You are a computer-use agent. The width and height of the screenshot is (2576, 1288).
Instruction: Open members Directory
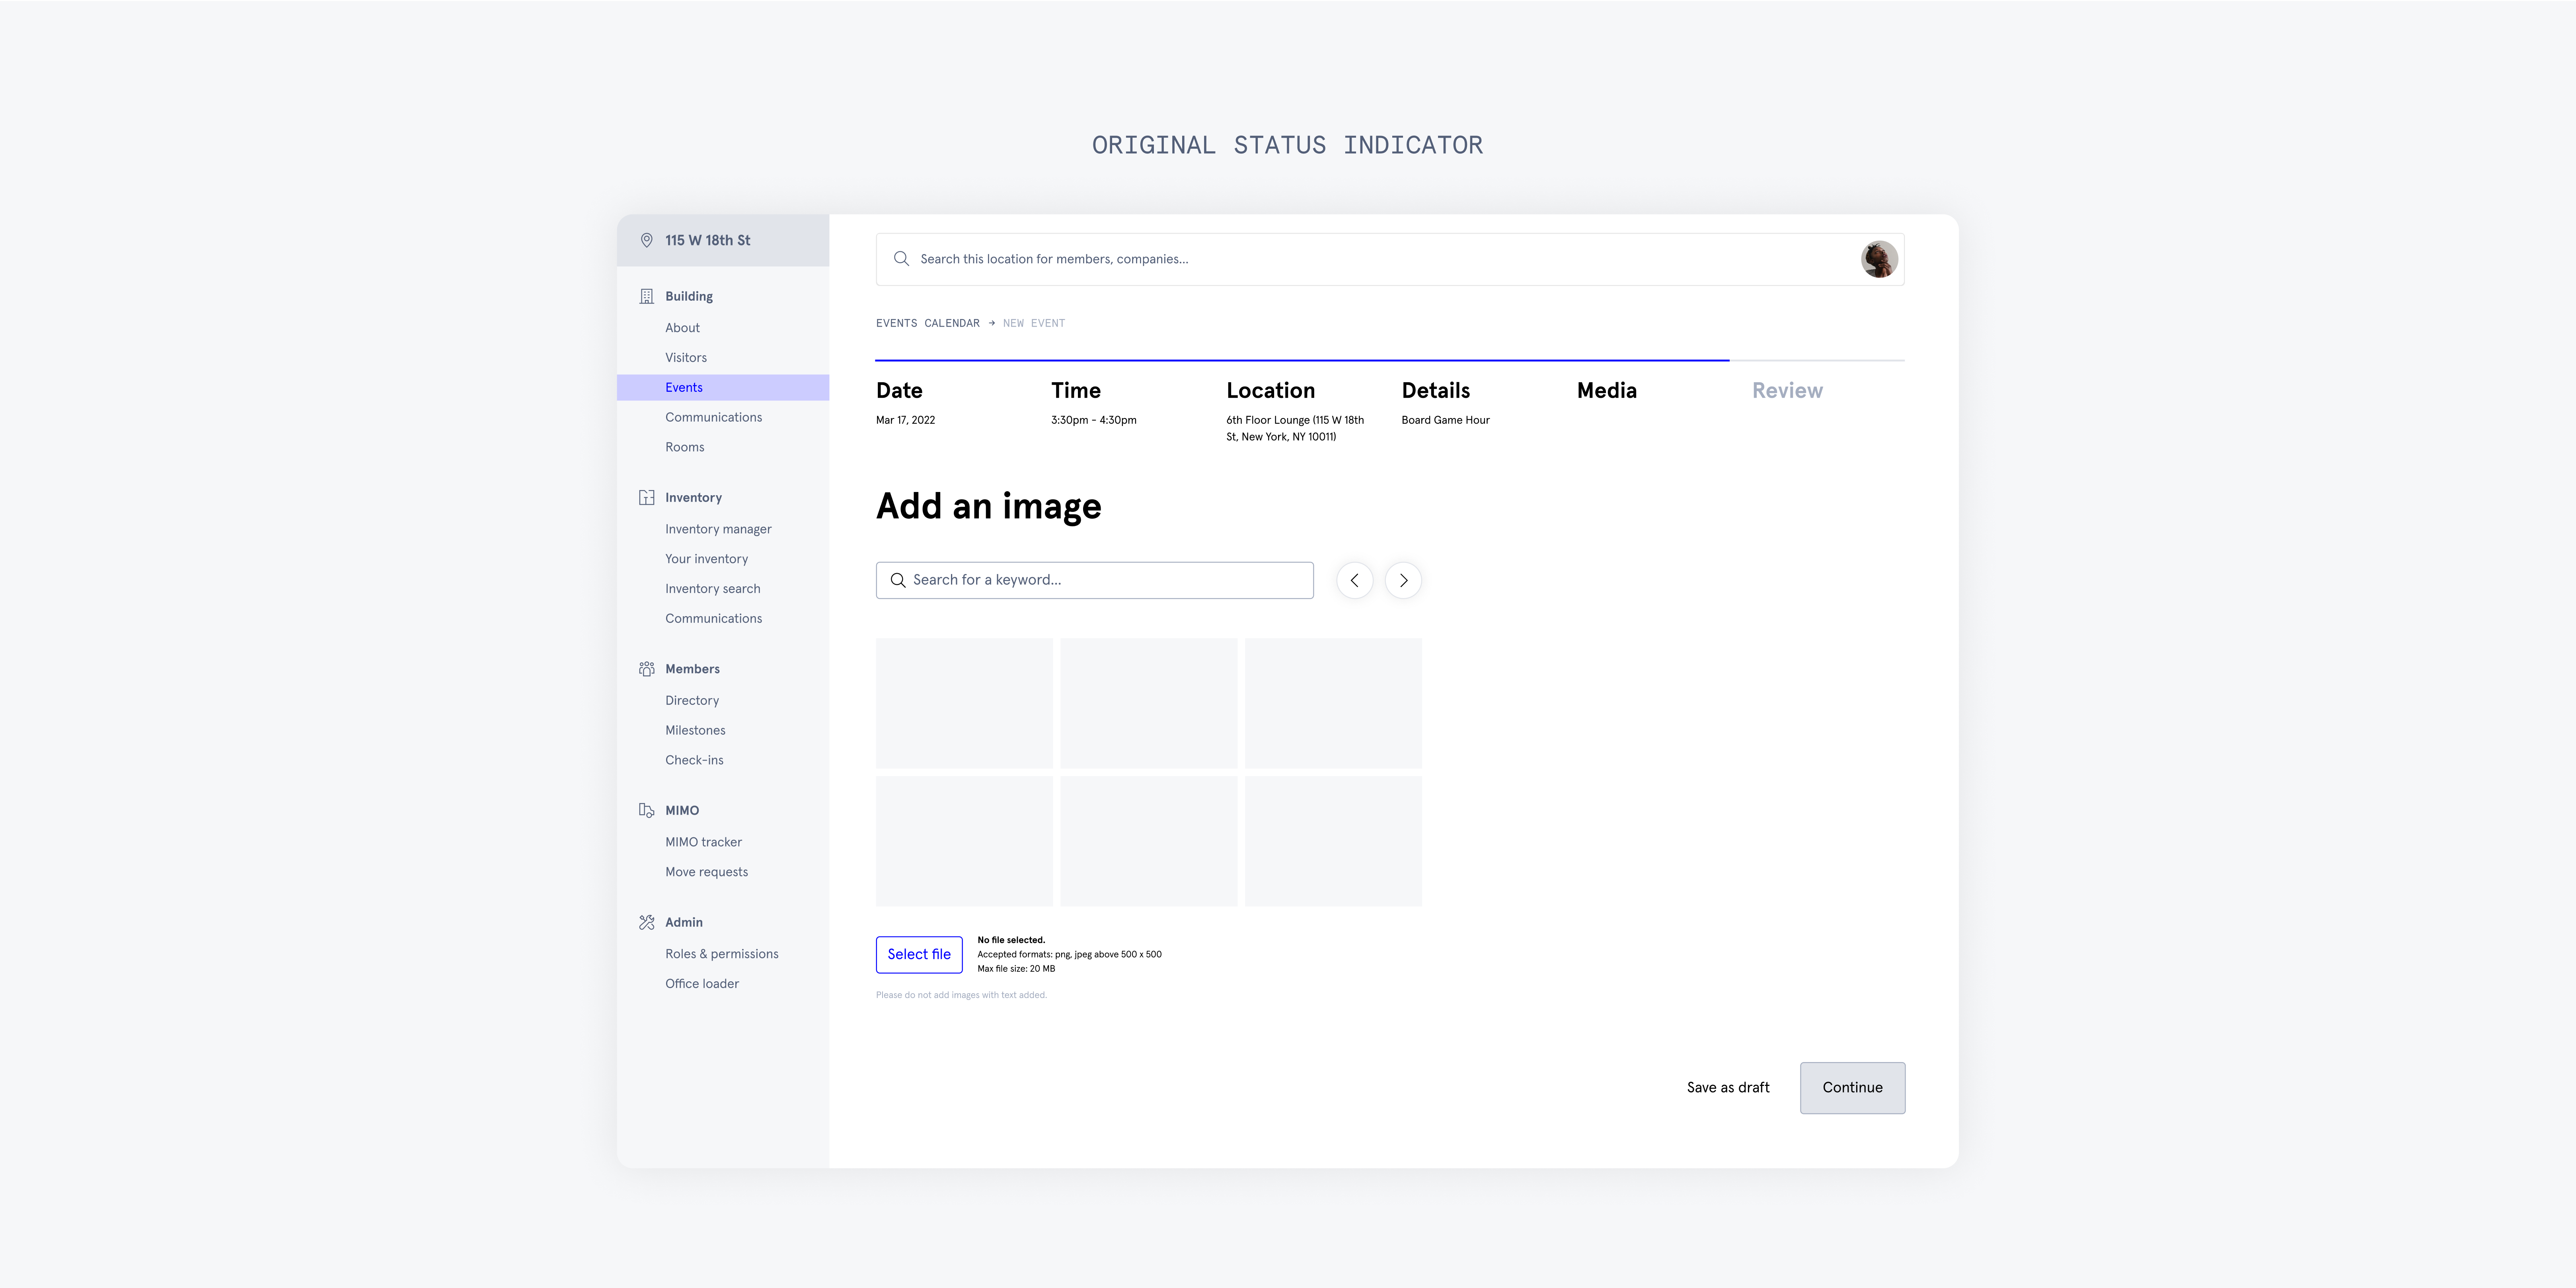pos(692,700)
